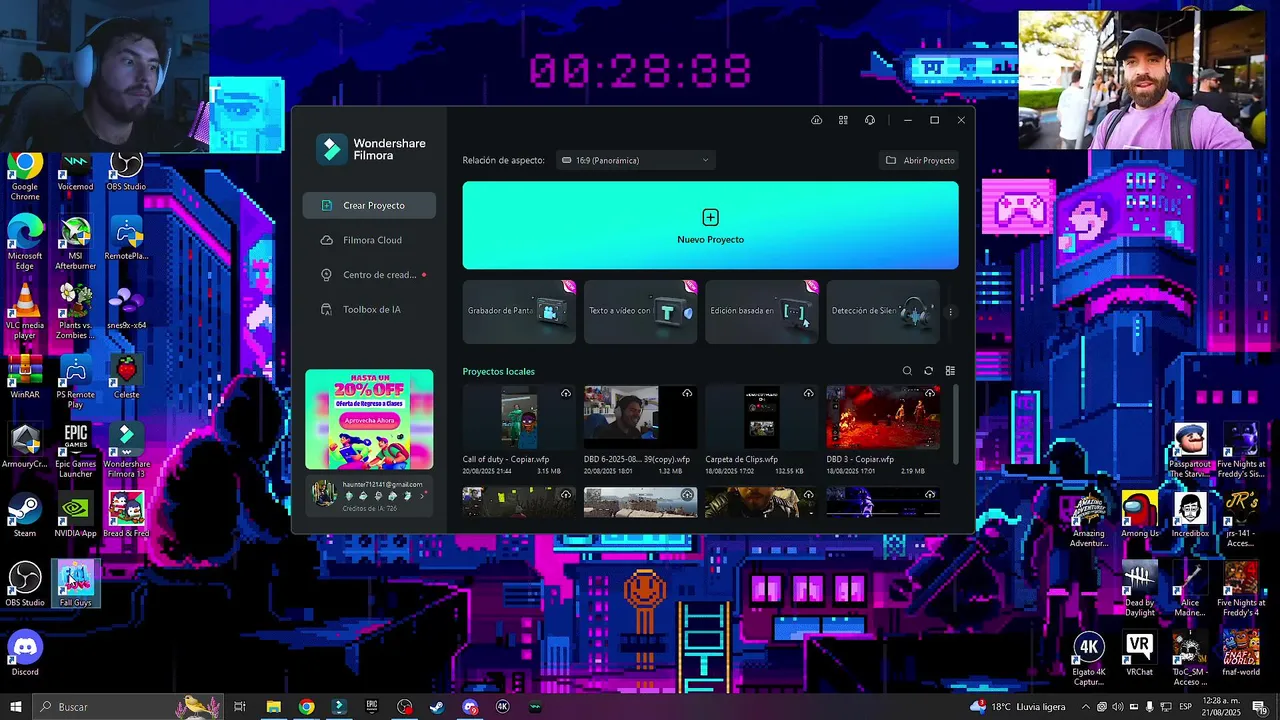Open Call of duty - Copiar.wfp thumbnail

coord(519,418)
